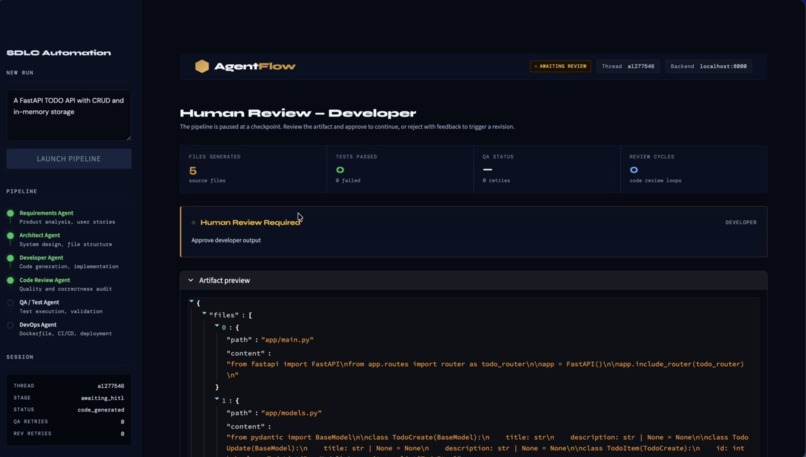Click the DEVELOPER label in review card
The height and width of the screenshot is (457, 806).
[741, 223]
